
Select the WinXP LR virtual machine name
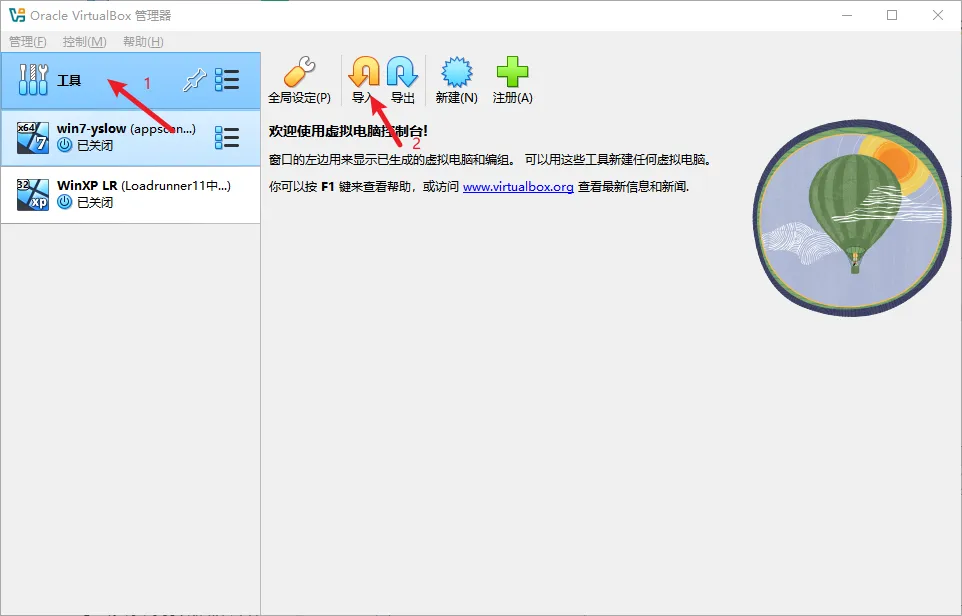tap(87, 185)
